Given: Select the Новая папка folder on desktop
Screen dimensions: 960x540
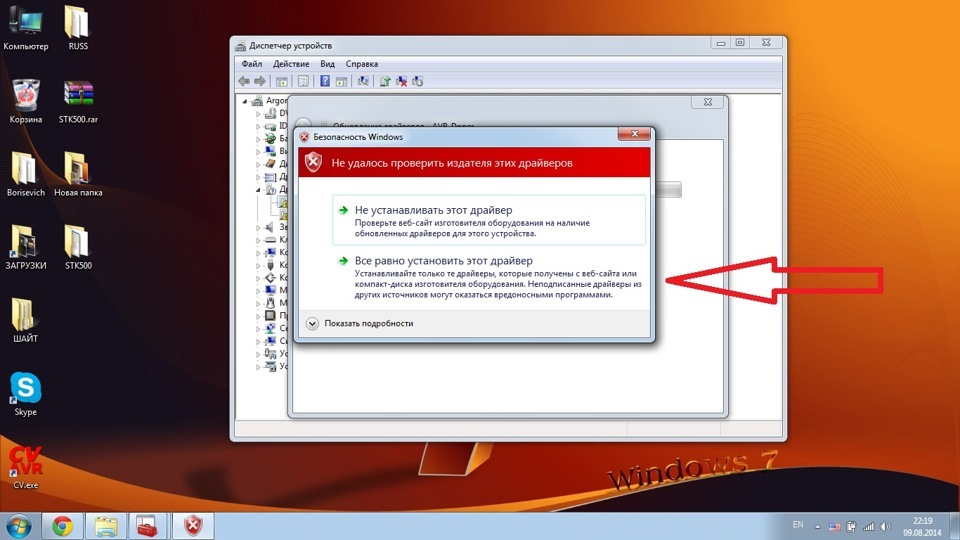Looking at the screenshot, I should tap(78, 174).
